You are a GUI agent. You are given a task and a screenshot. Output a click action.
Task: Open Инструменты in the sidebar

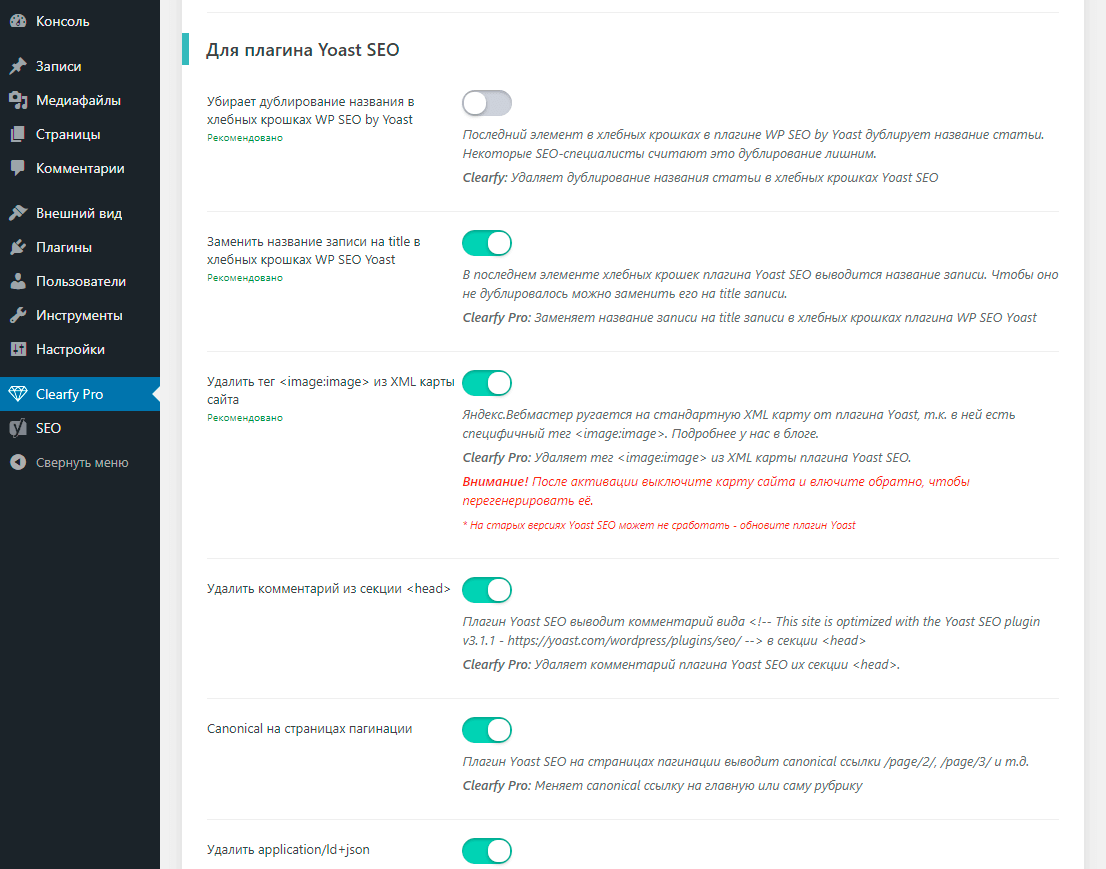pos(80,315)
